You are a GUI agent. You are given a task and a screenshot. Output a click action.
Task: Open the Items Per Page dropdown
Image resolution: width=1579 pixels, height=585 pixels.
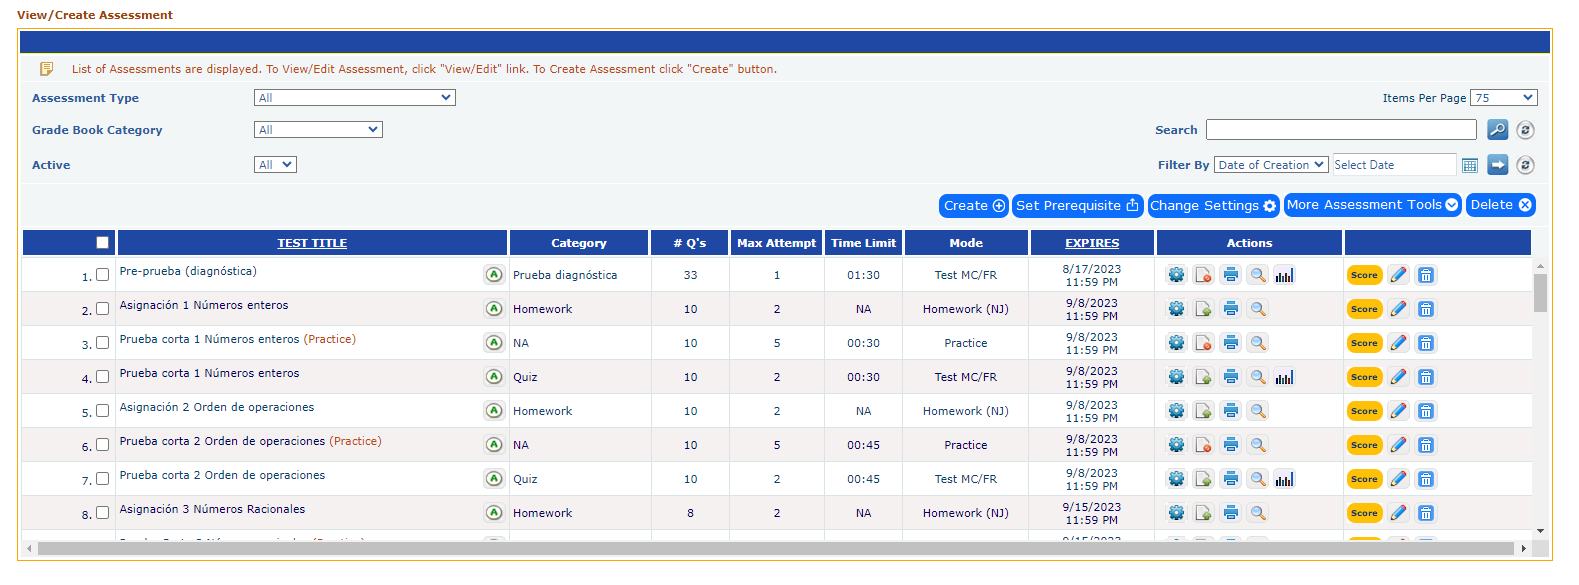(x=1503, y=98)
